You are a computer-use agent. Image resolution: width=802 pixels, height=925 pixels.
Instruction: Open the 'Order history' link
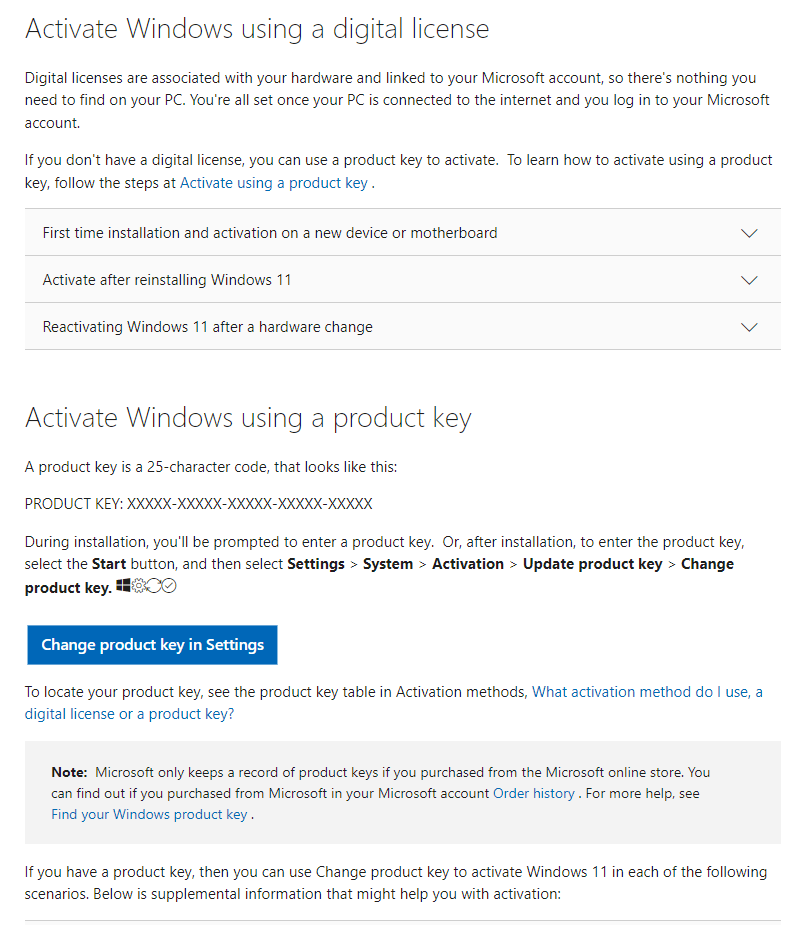[x=534, y=793]
